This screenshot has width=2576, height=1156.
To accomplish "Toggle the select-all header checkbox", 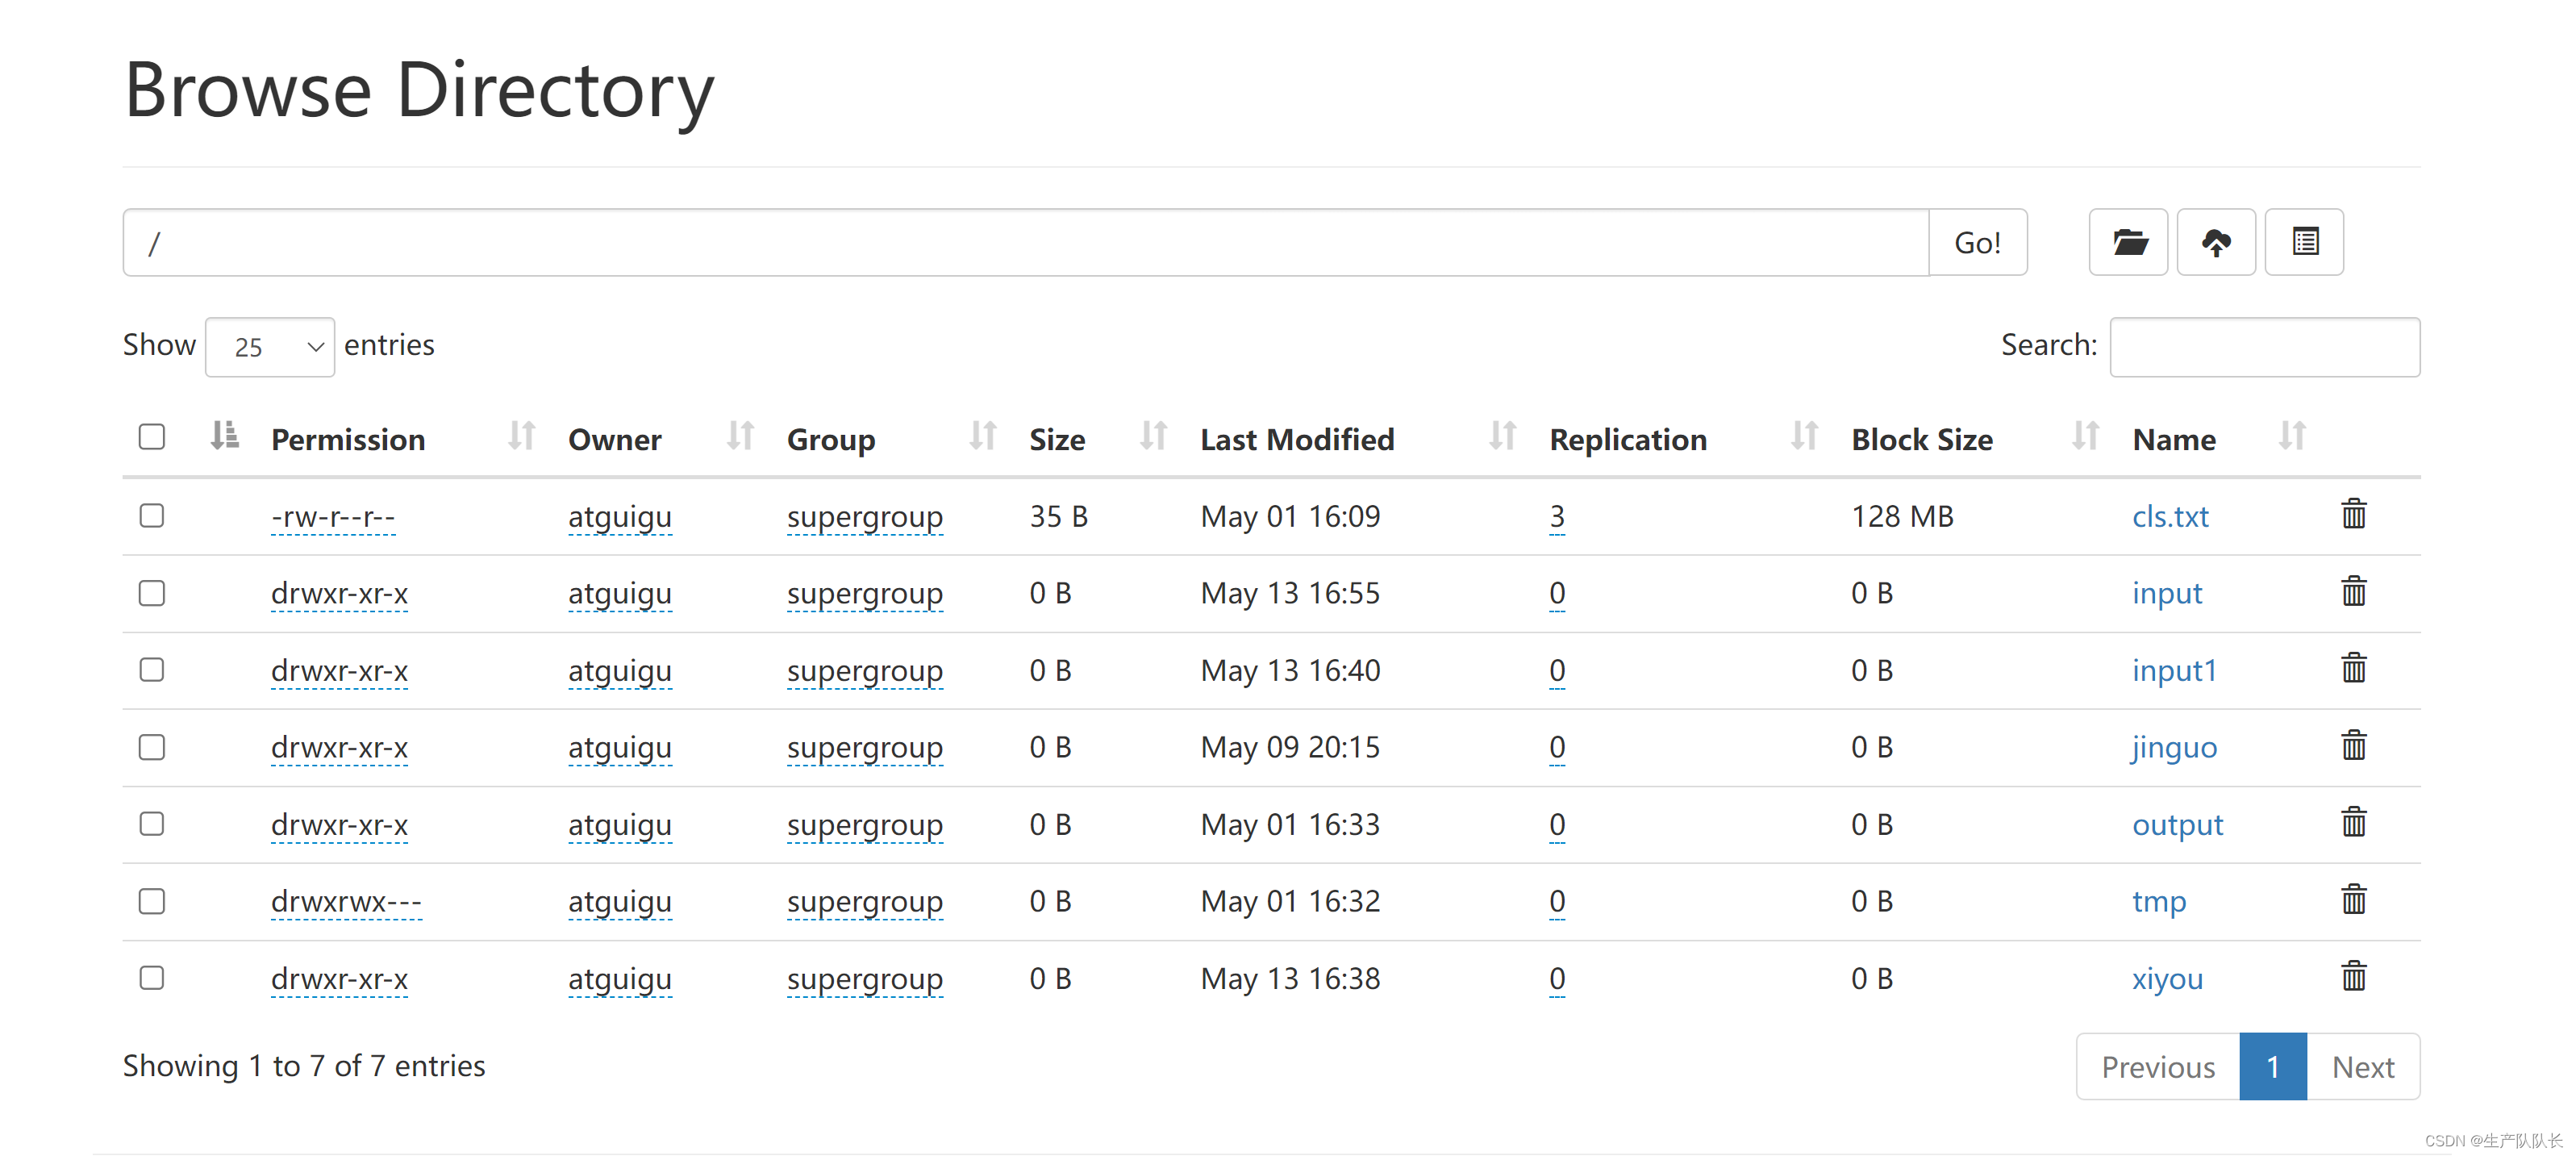I will [152, 437].
